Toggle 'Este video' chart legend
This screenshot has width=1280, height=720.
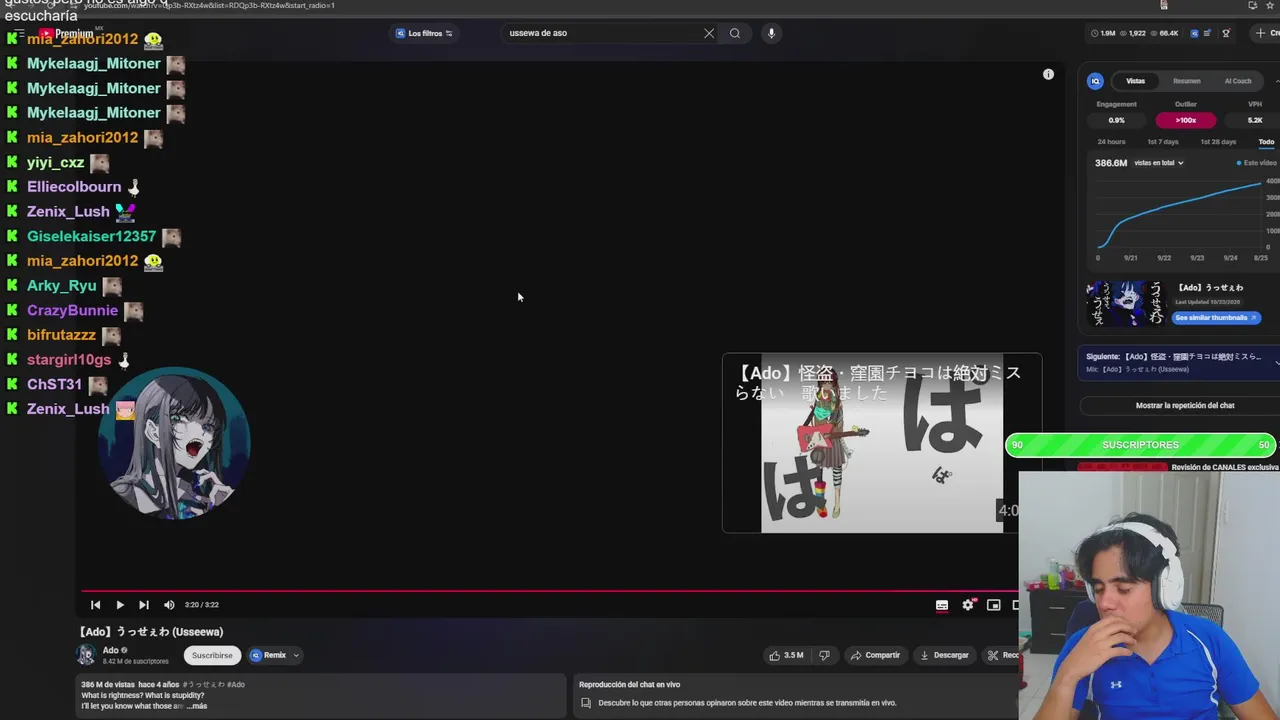(x=1257, y=163)
